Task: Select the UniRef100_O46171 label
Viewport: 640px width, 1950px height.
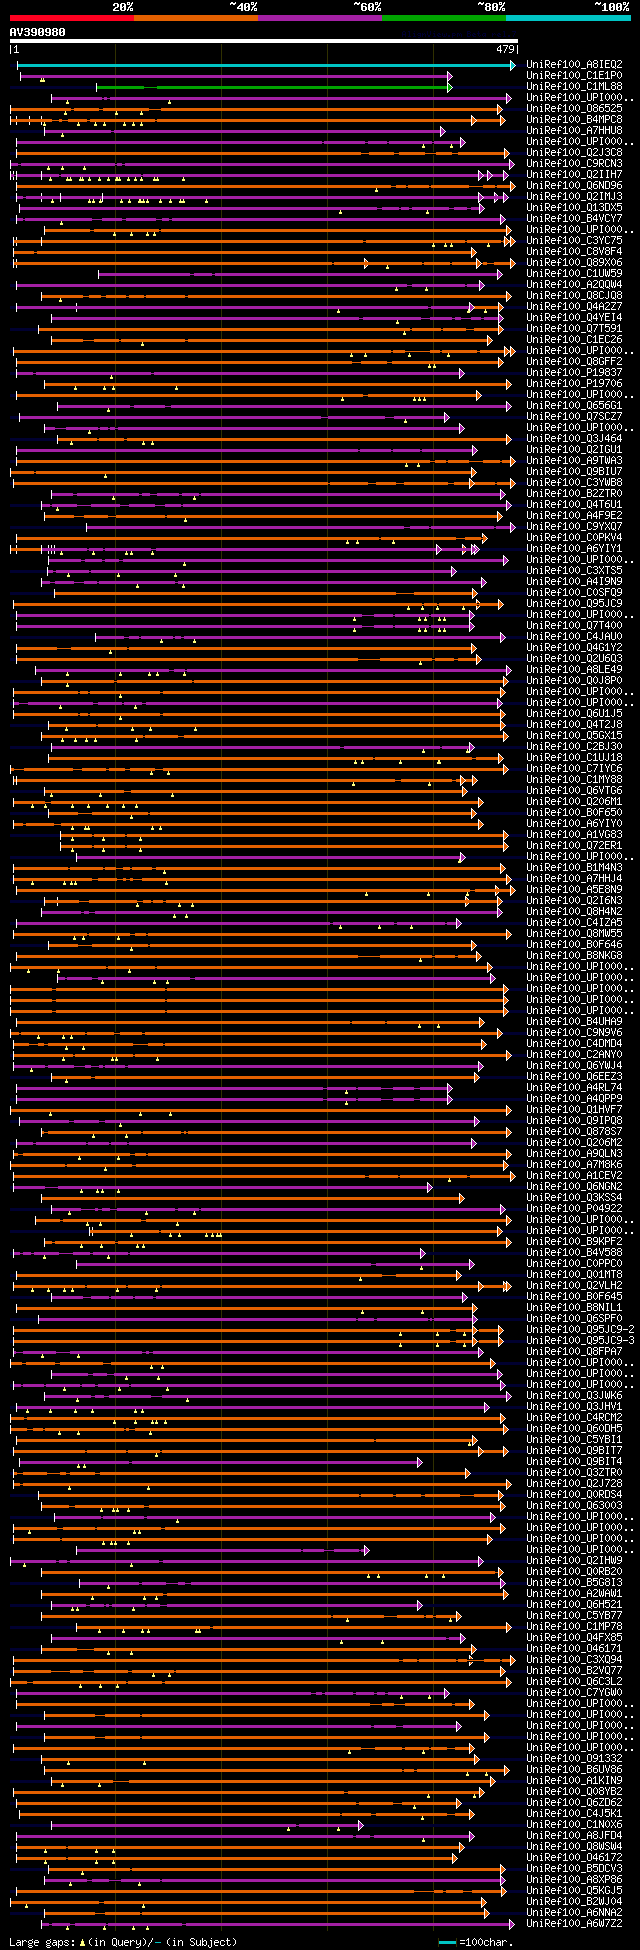Action: pos(574,1648)
